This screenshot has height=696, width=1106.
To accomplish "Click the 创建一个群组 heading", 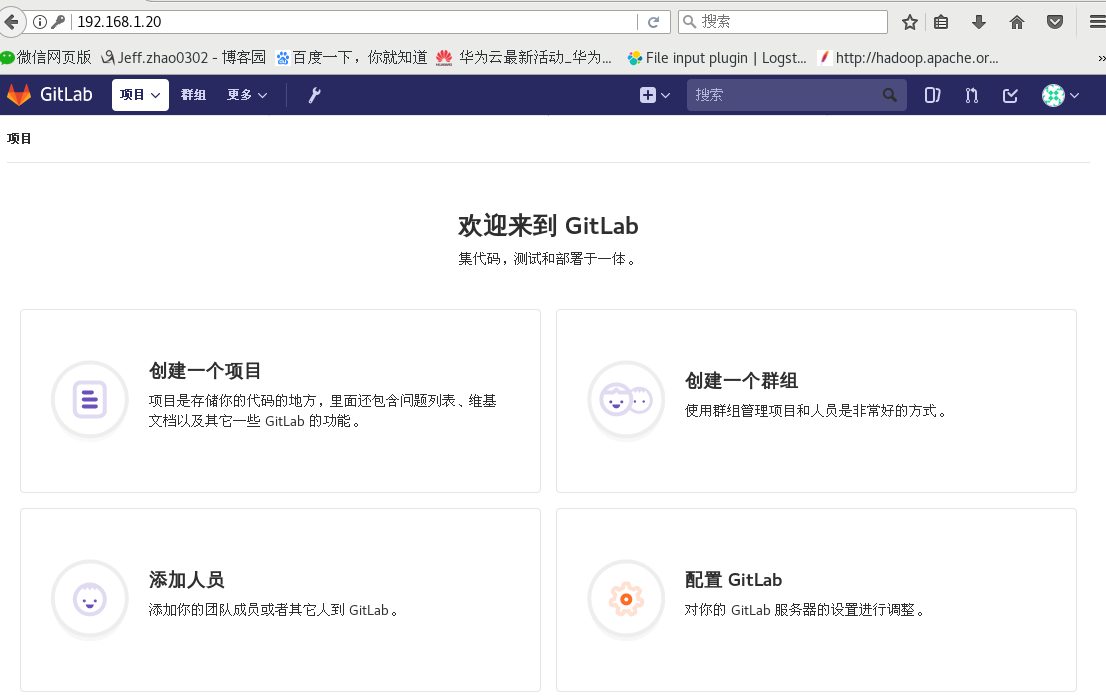I will tap(741, 381).
